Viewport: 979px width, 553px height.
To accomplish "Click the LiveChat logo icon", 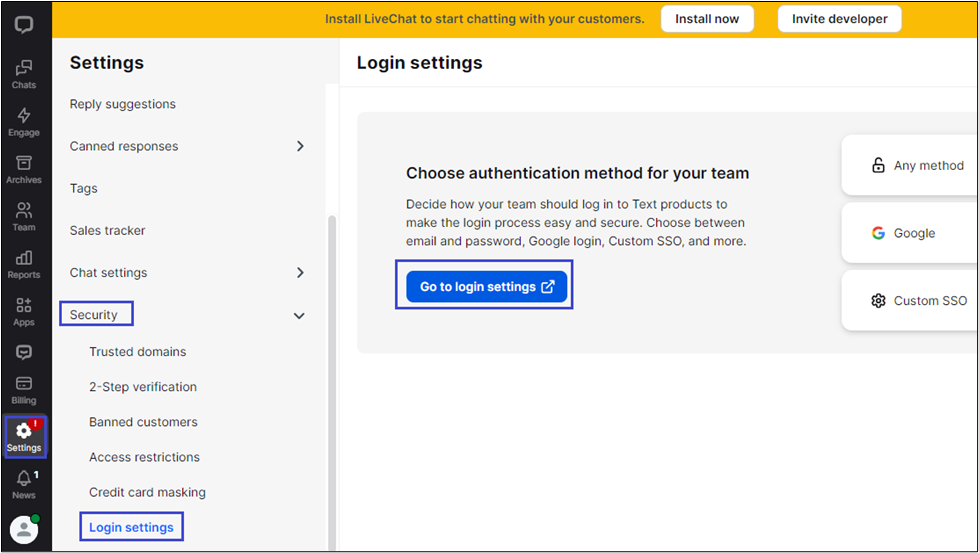I will (x=24, y=25).
